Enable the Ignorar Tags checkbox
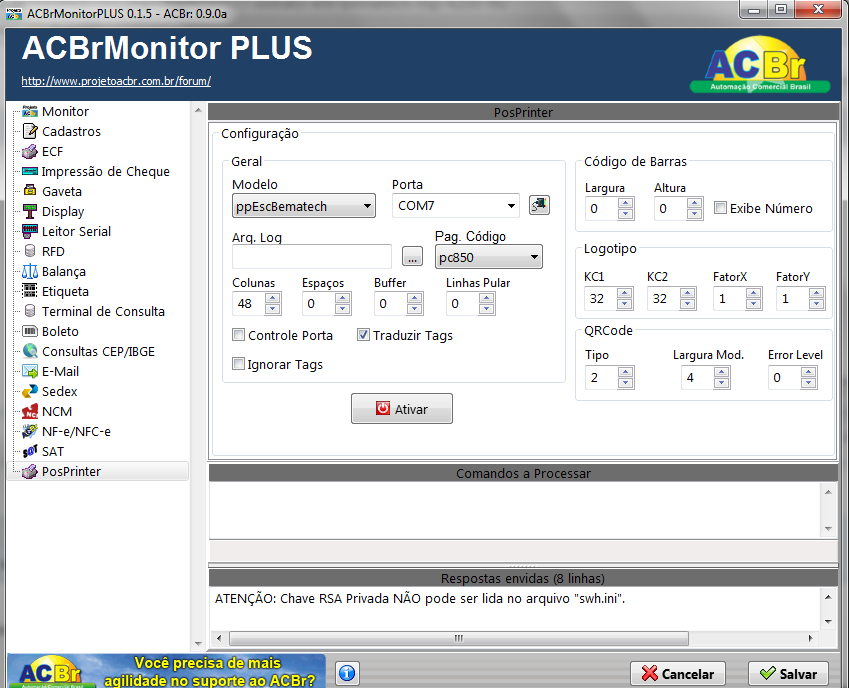The height and width of the screenshot is (688, 849). (238, 364)
